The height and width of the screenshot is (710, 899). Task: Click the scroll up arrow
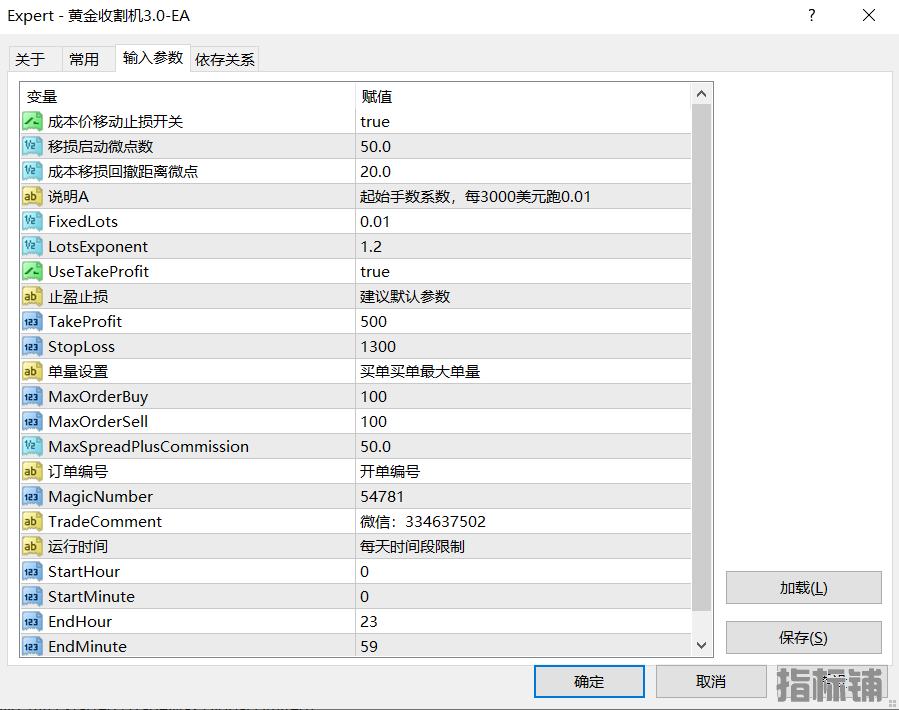pyautogui.click(x=701, y=94)
